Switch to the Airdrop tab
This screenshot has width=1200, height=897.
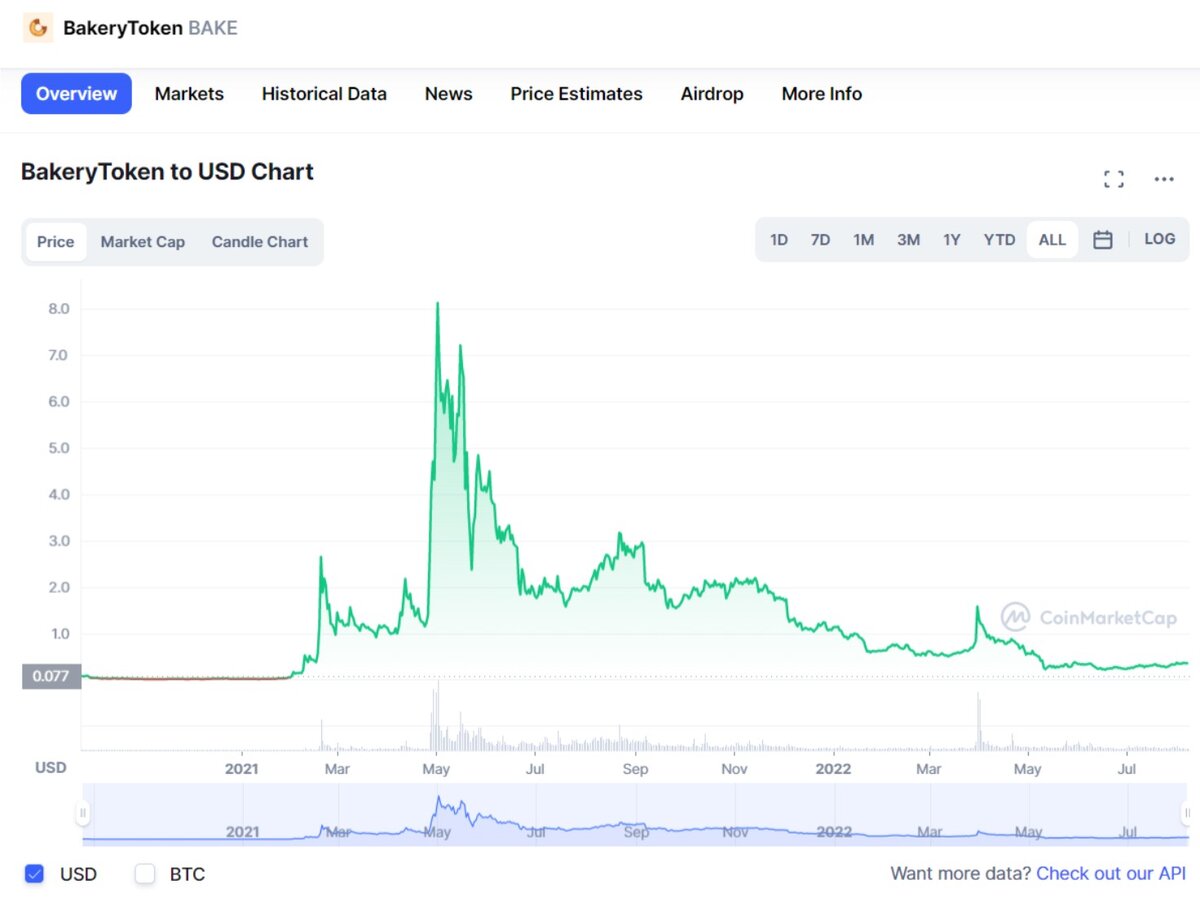[x=712, y=94]
